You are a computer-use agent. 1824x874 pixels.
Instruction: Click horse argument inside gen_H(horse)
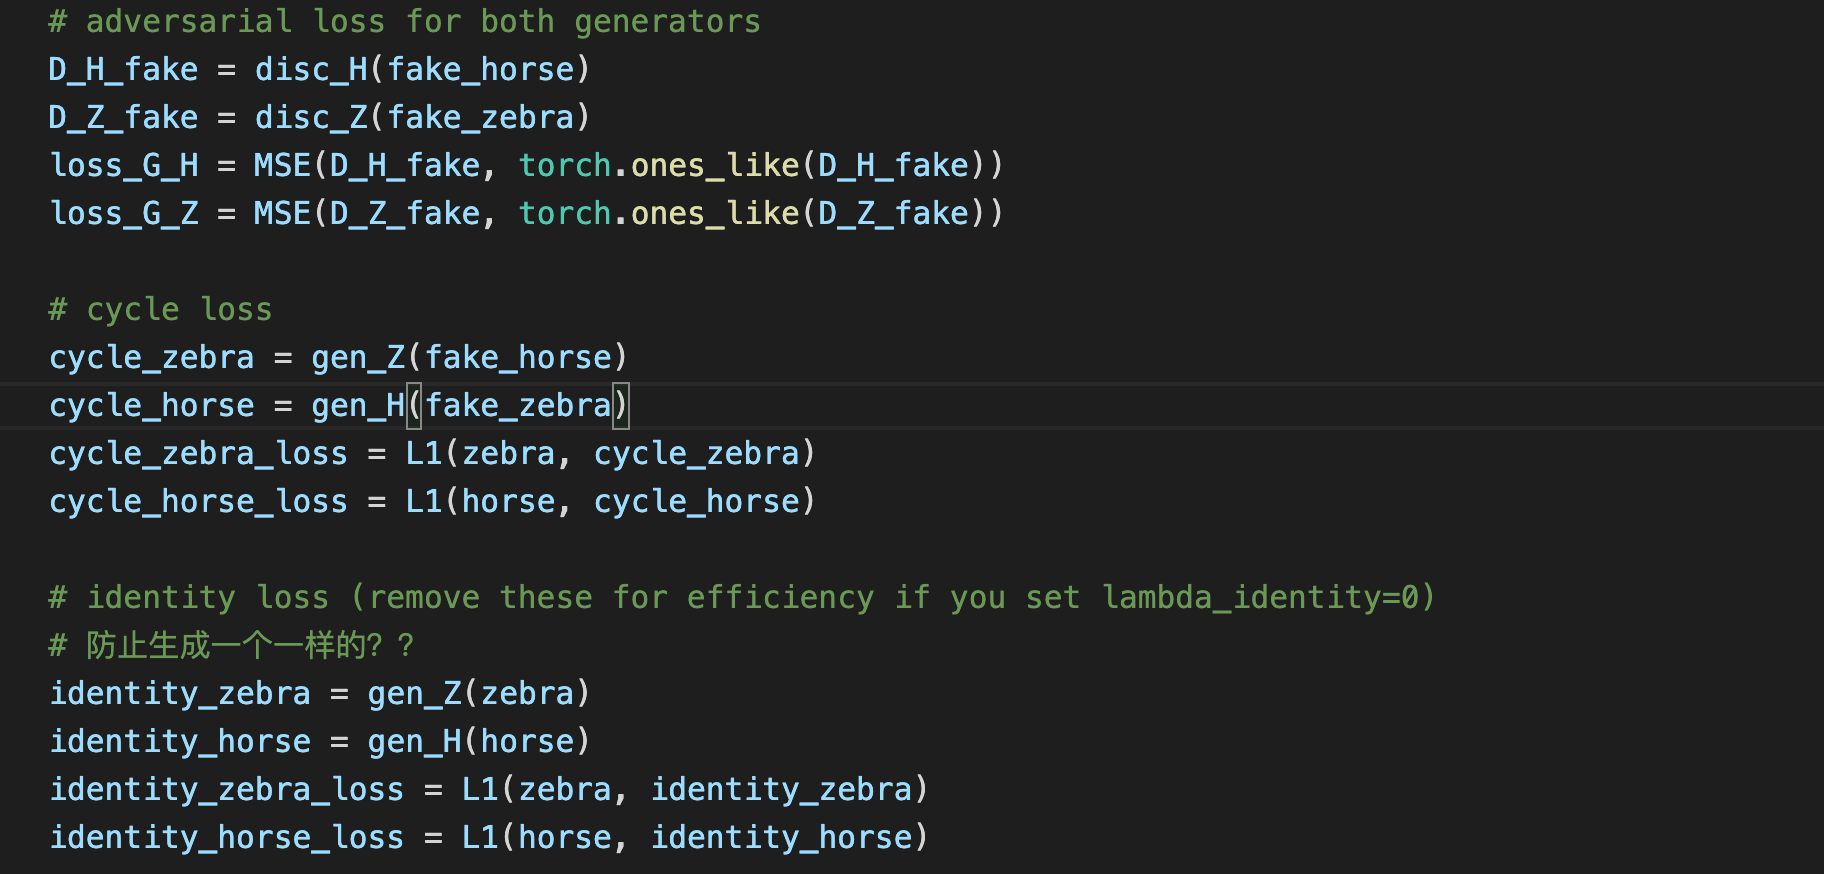click(x=528, y=741)
